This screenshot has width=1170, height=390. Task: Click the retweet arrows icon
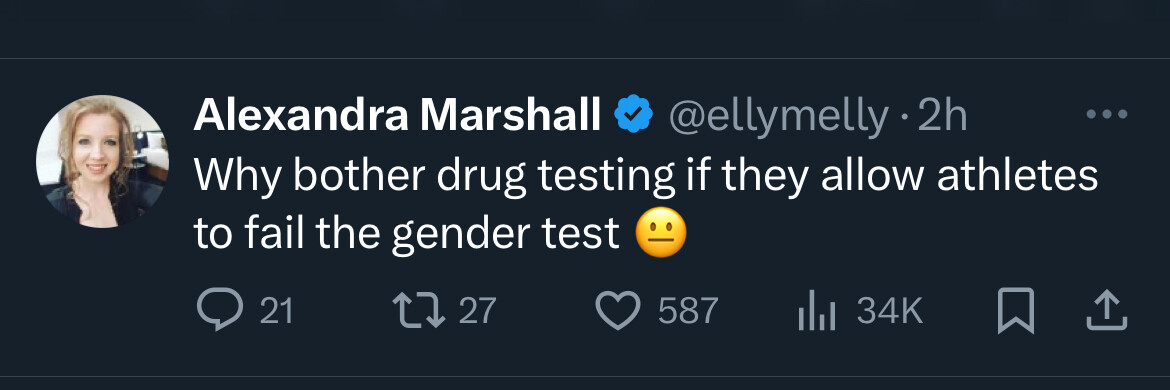click(419, 310)
